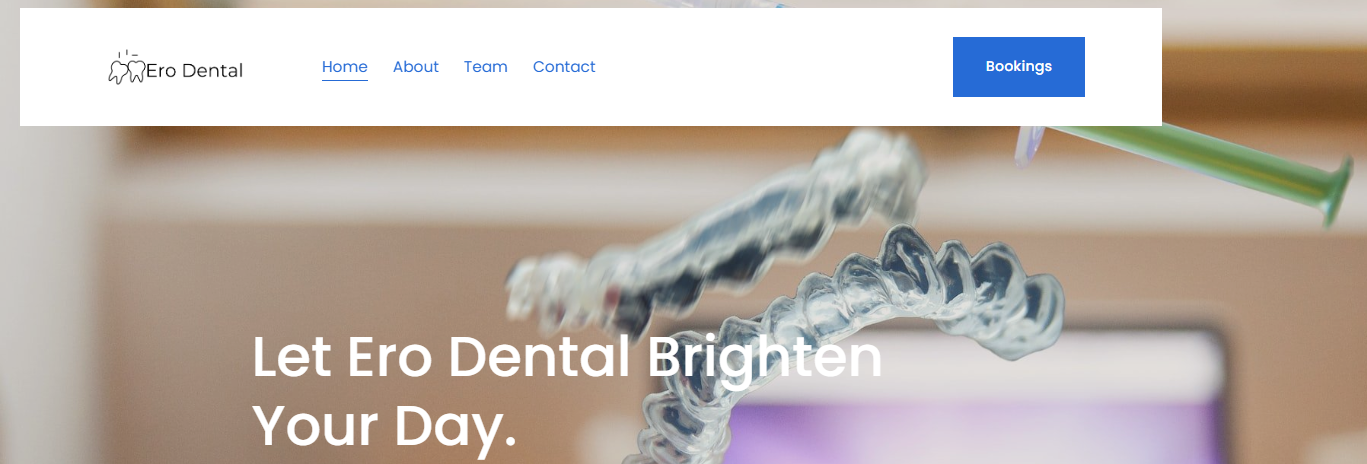This screenshot has width=1367, height=464.
Task: Click the blue Bookings button
Action: (1019, 67)
